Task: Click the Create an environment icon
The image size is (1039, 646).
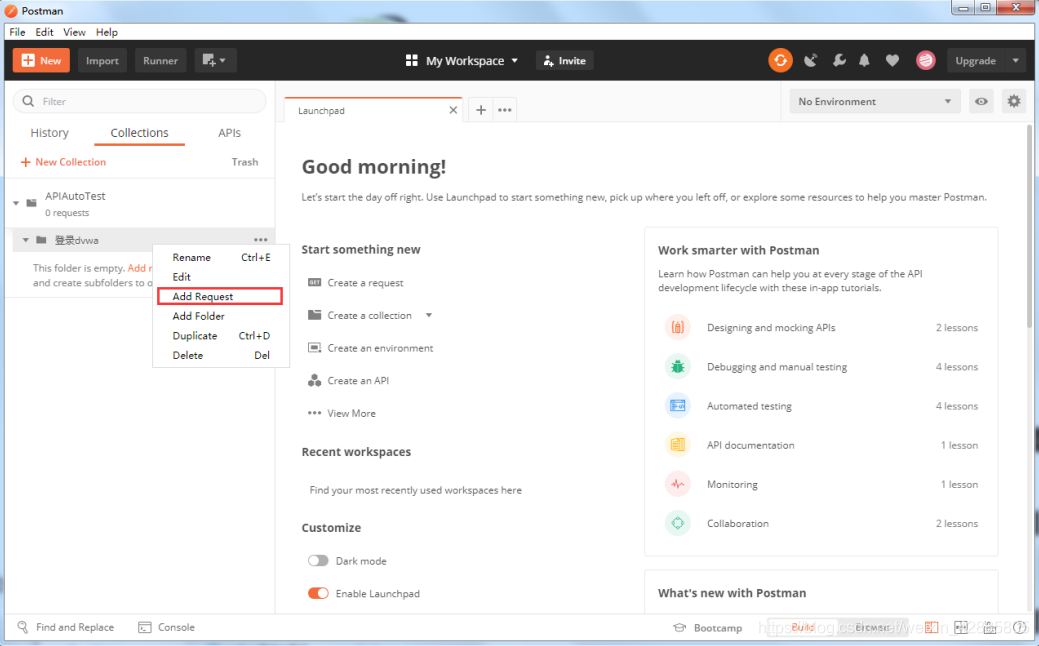Action: [314, 347]
